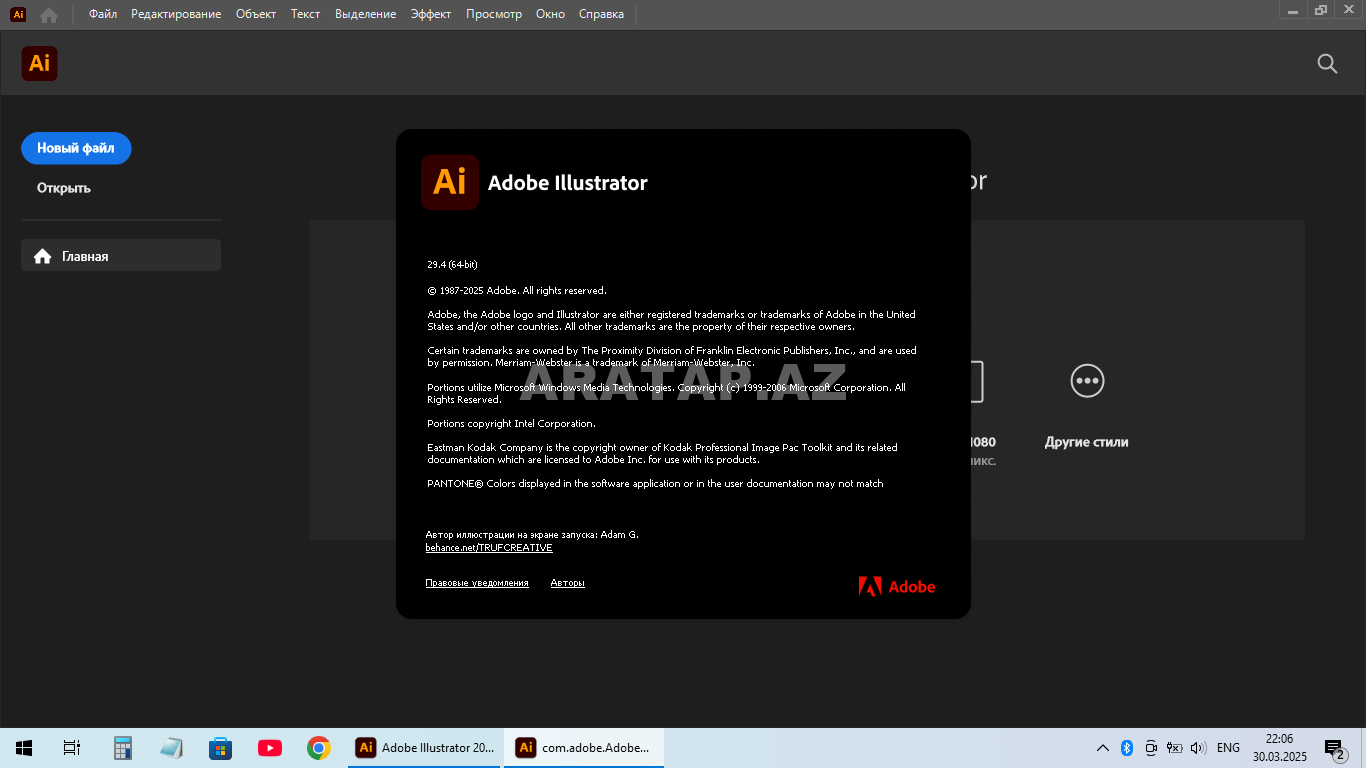
Task: Open the search magnifier icon
Action: [x=1327, y=64]
